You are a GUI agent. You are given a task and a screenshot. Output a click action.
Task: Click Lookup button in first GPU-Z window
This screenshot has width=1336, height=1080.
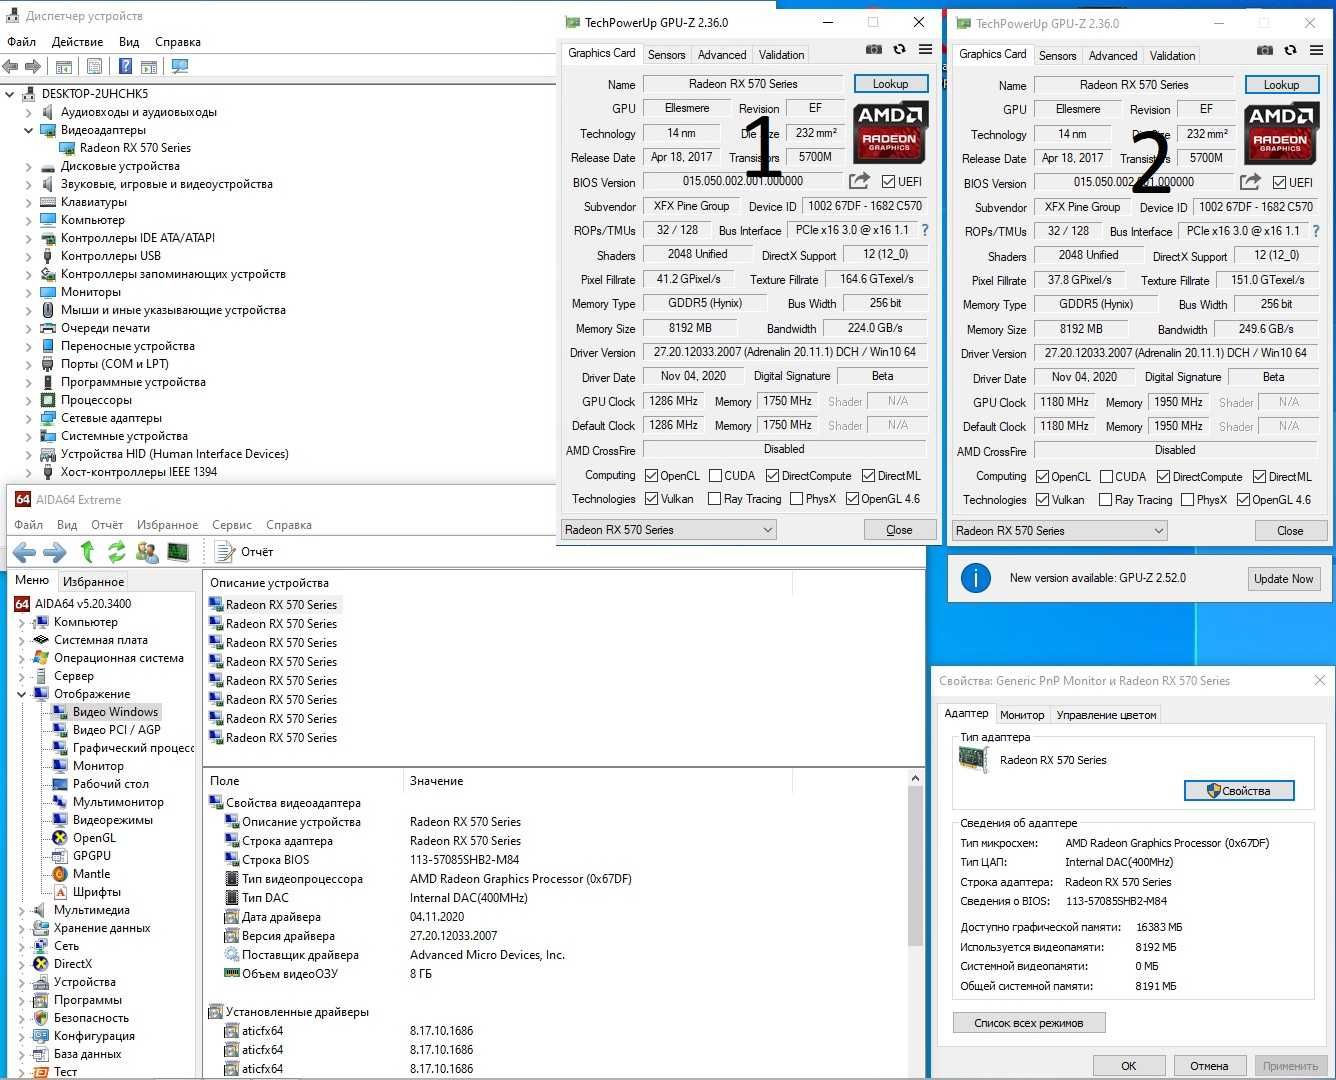tap(890, 84)
